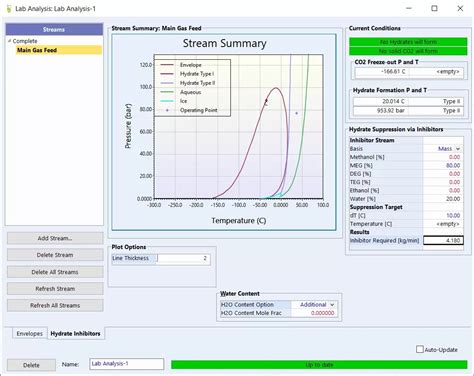
Task: Click Delete All Streams button
Action: [x=55, y=272]
